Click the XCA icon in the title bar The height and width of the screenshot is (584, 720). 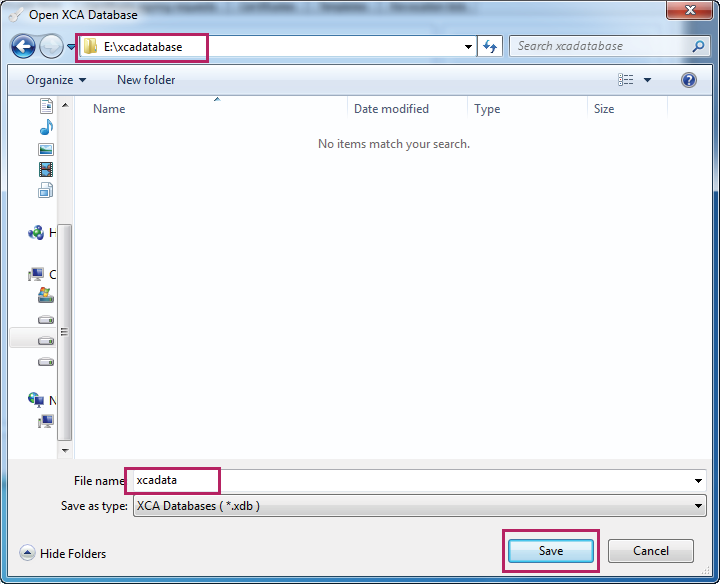pyautogui.click(x=16, y=14)
